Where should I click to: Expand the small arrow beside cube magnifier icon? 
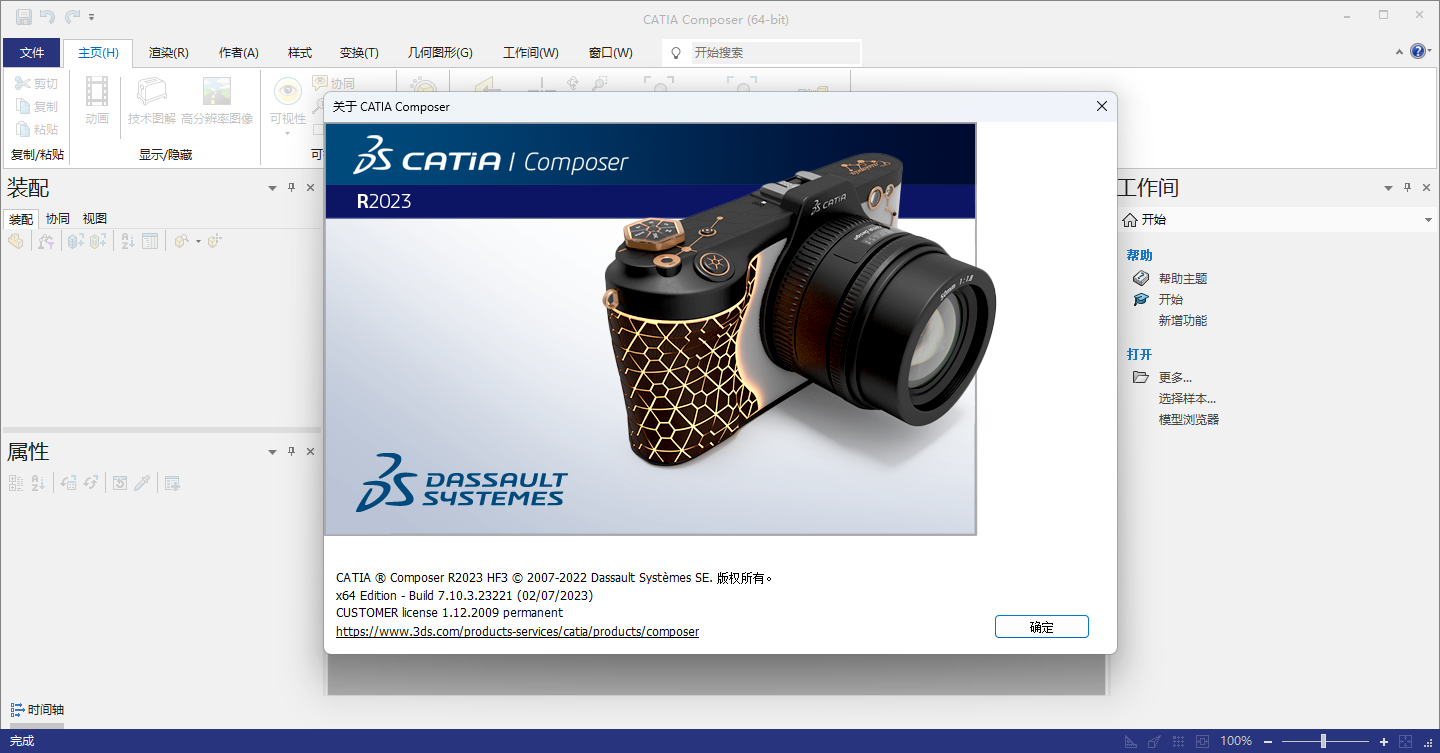pyautogui.click(x=198, y=241)
